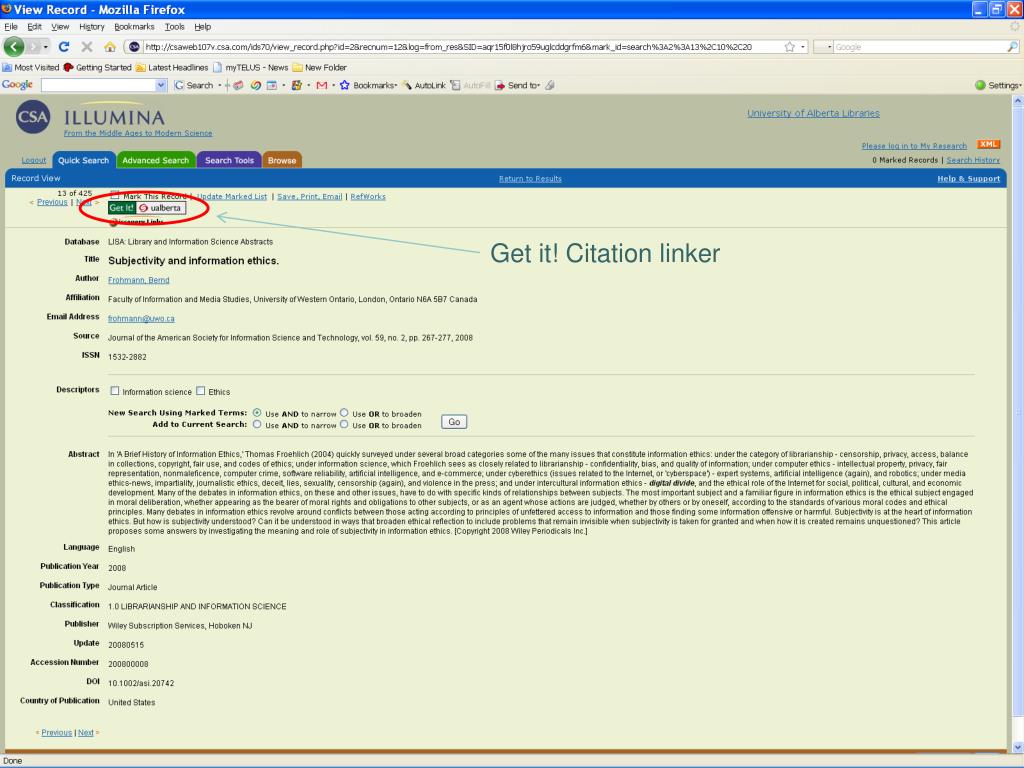This screenshot has height=768, width=1024.
Task: Select New Search Use OR to broaden
Action: point(344,413)
